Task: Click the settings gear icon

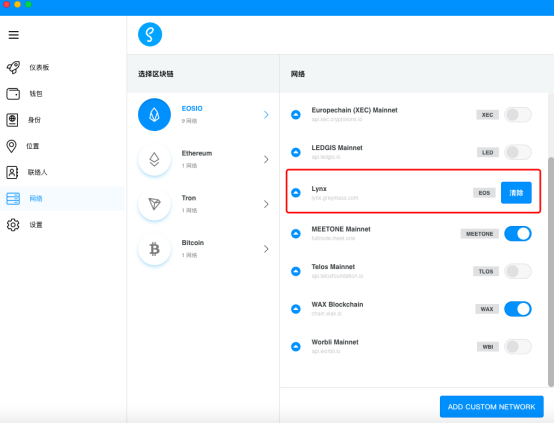Action: 13,225
